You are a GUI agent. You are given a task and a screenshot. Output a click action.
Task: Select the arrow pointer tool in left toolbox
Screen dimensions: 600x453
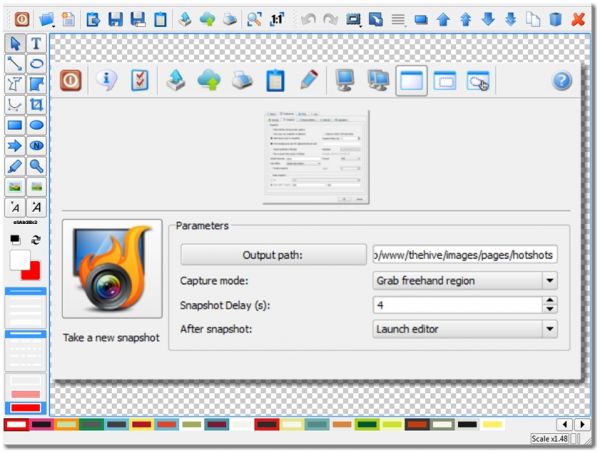coord(15,43)
